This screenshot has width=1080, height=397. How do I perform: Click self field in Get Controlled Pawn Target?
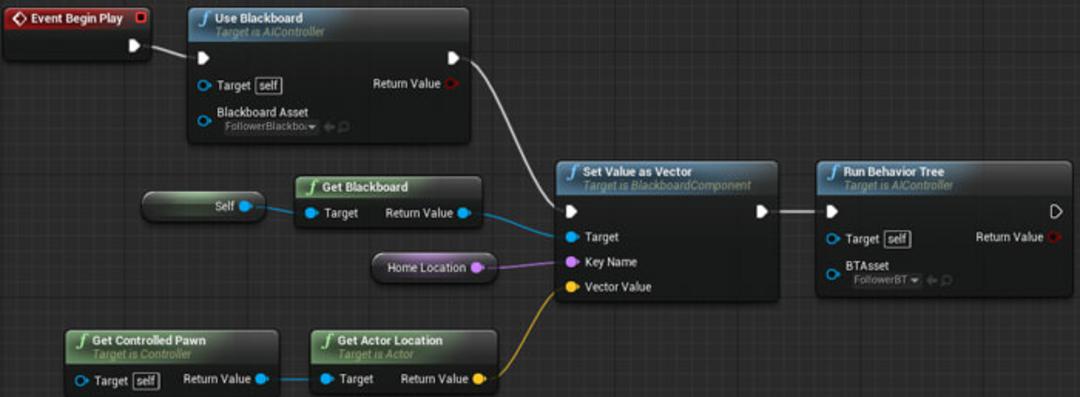coord(146,381)
